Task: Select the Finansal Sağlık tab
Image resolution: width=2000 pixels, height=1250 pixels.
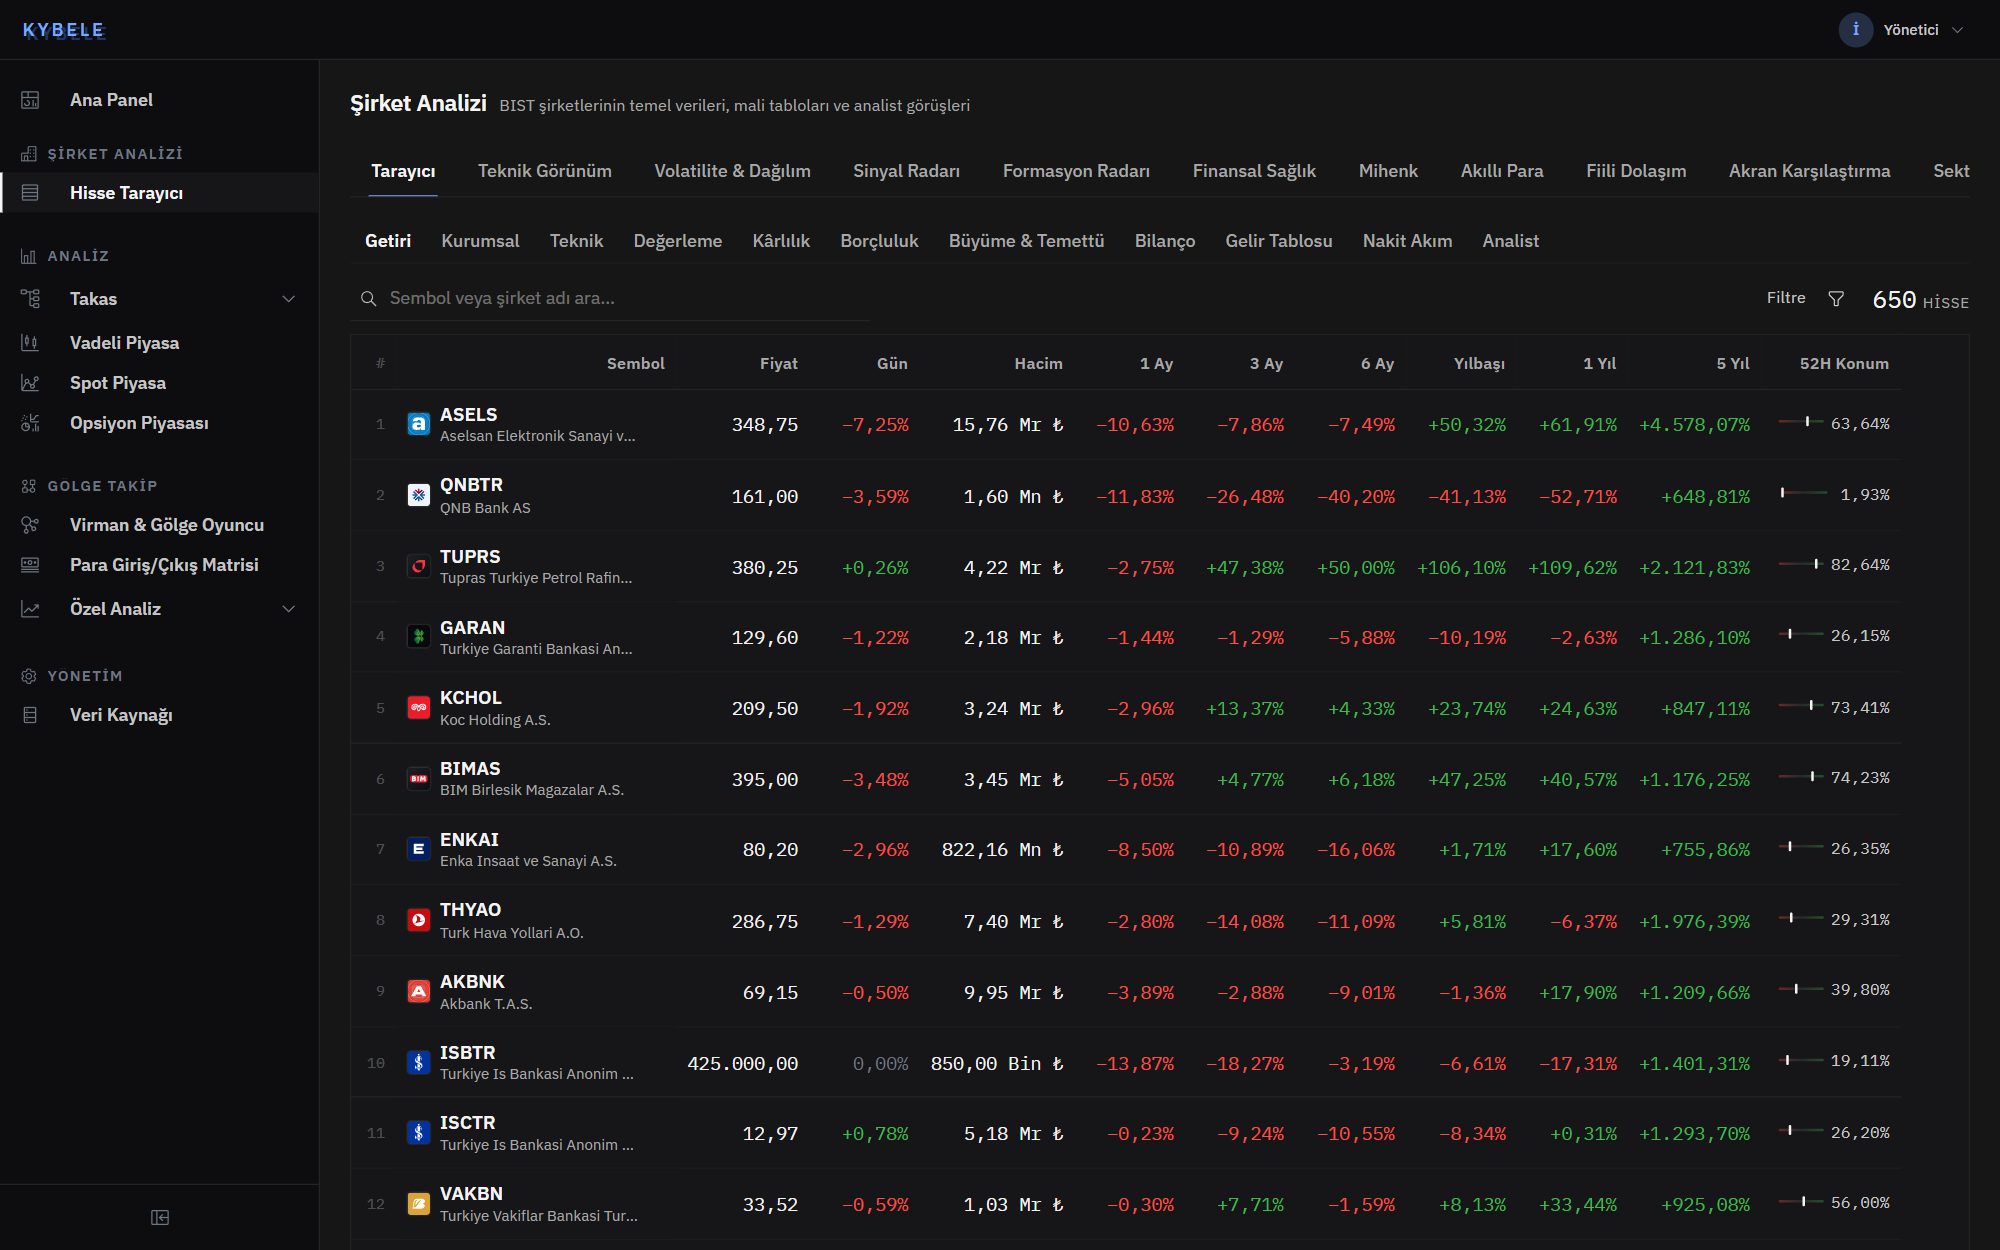Action: pos(1255,171)
